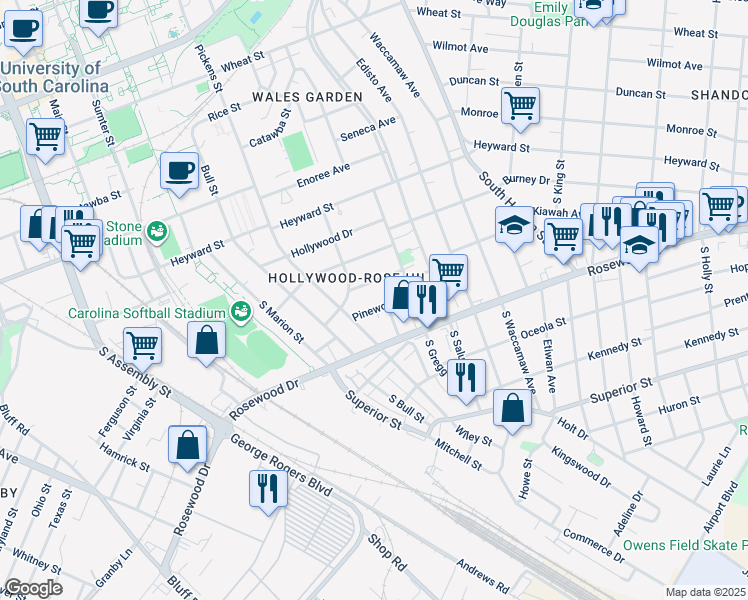Click the coffee cup marker beside Bull St
Viewport: 748px width, 600px height.
(179, 171)
